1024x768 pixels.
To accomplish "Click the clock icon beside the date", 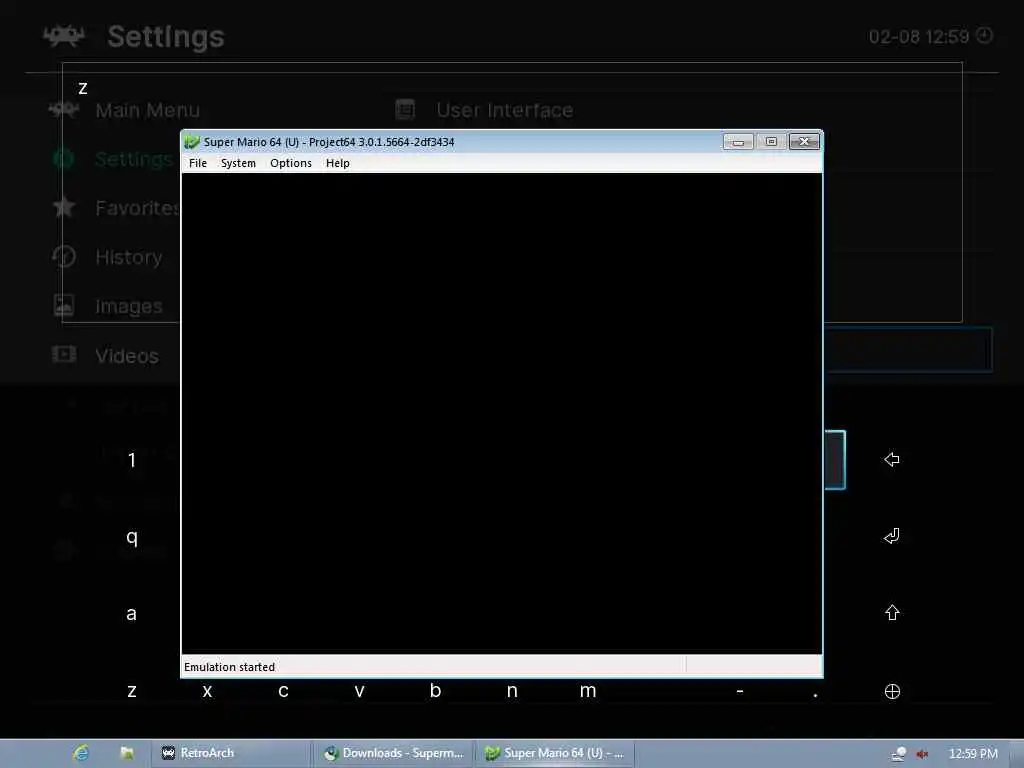I will [x=984, y=35].
